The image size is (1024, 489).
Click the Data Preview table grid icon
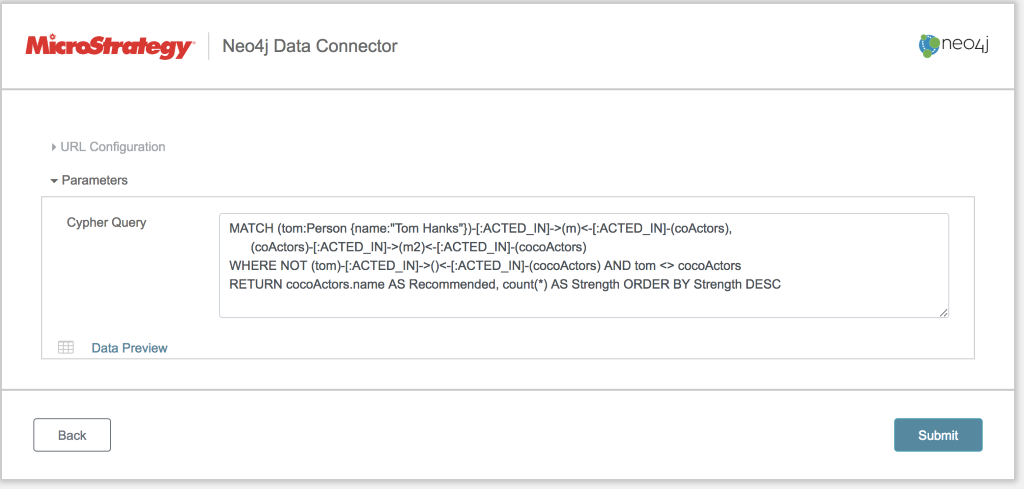[x=66, y=348]
